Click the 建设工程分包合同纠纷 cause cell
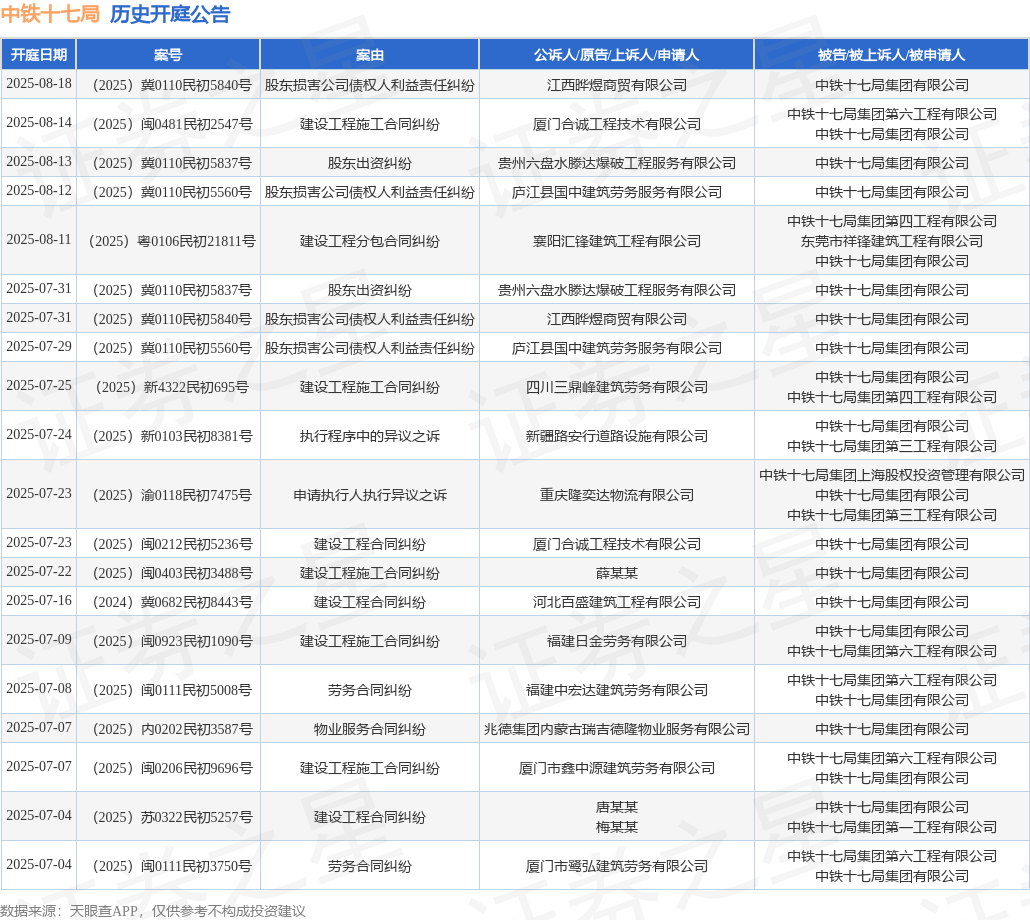The height and width of the screenshot is (920, 1030). (x=370, y=241)
